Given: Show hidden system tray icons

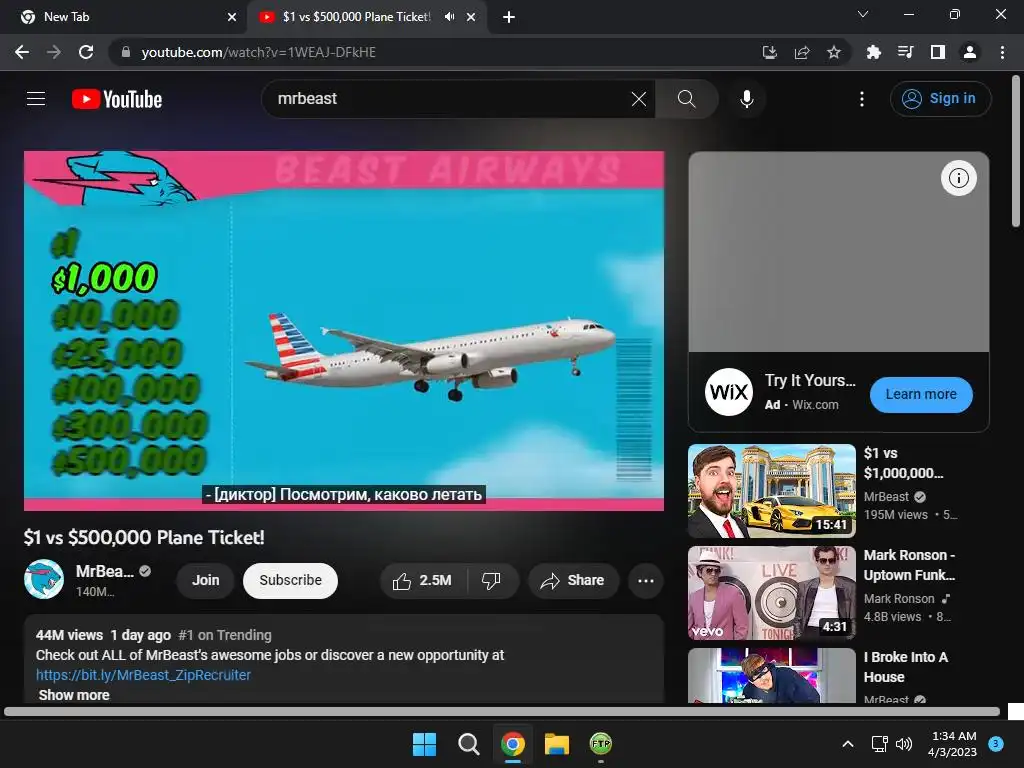Looking at the screenshot, I should 848,744.
